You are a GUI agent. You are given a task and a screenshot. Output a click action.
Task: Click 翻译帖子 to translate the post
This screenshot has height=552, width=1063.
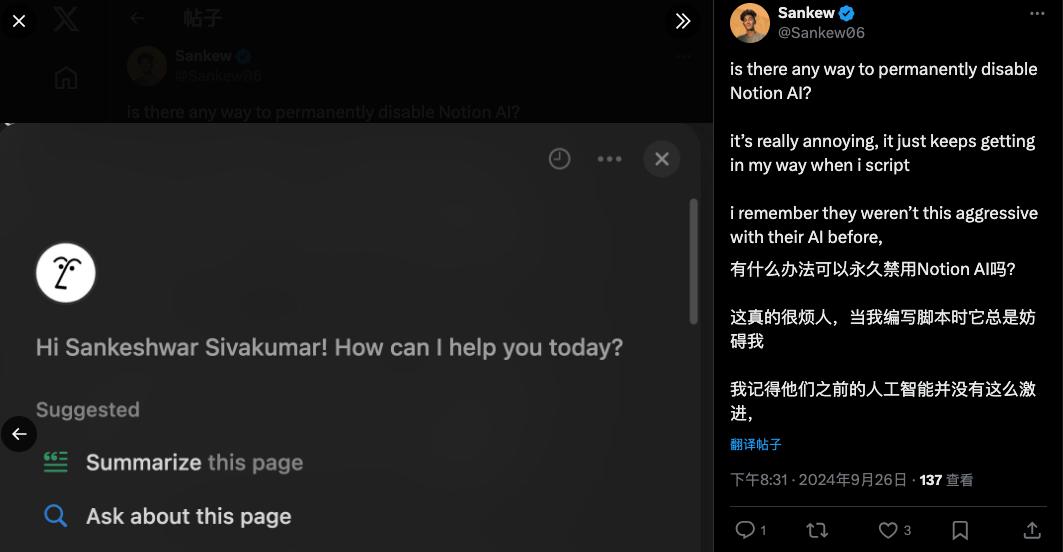756,445
